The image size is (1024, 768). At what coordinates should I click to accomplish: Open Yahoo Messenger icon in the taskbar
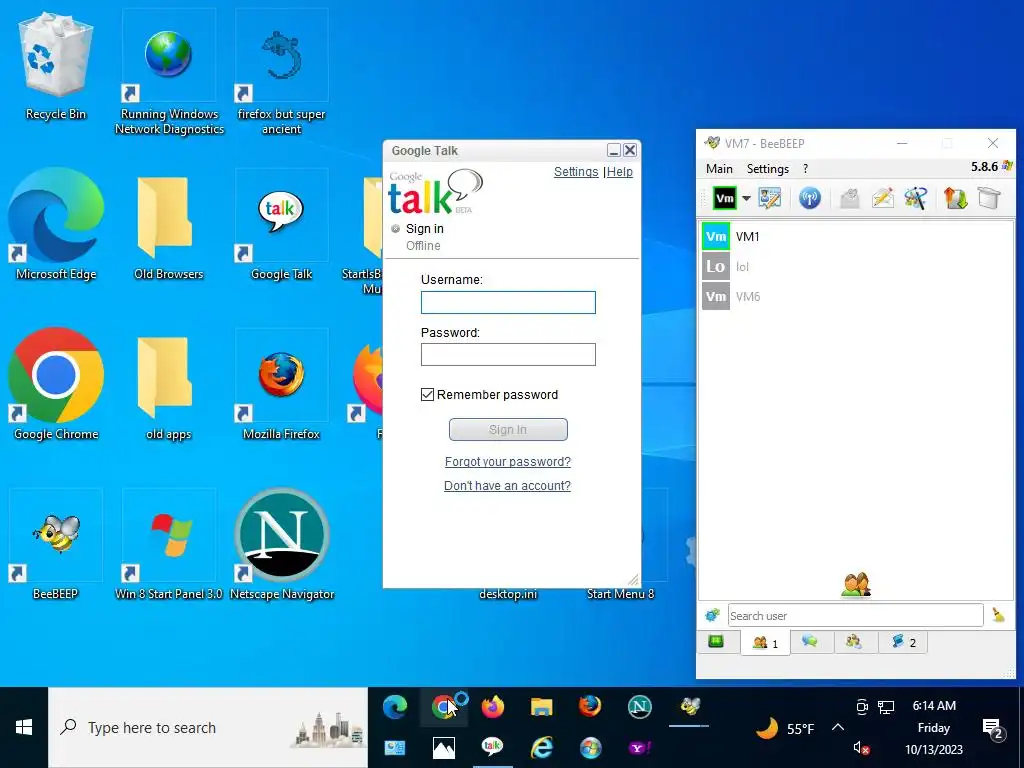(x=639, y=748)
